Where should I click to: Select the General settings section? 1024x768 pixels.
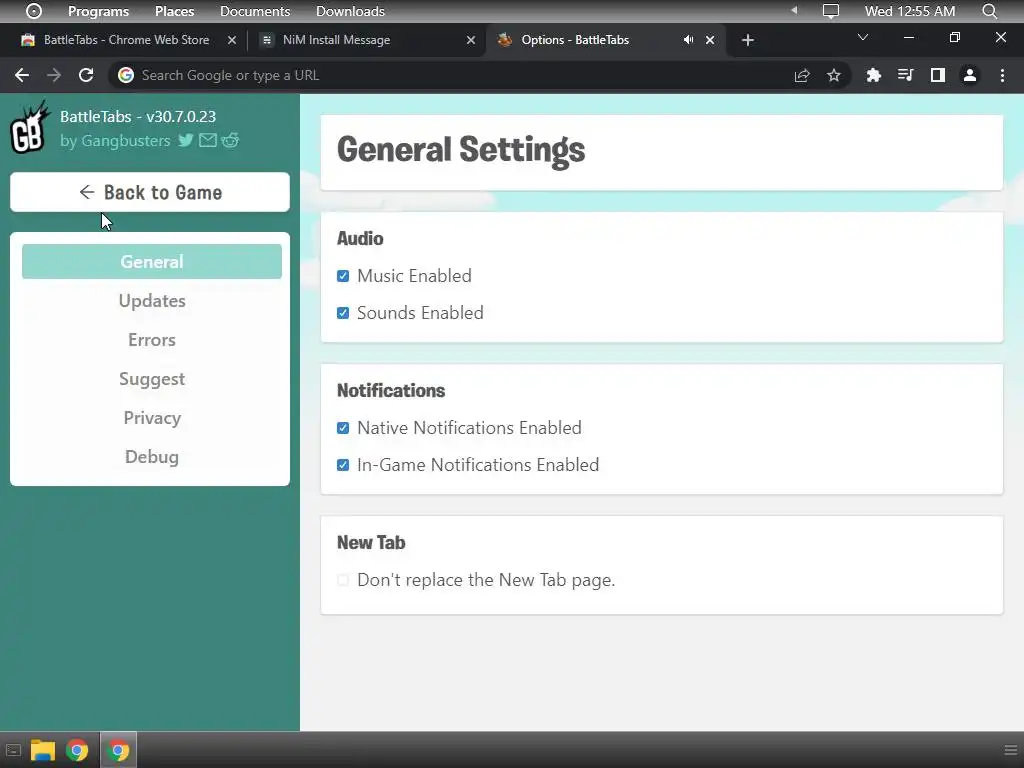152,261
